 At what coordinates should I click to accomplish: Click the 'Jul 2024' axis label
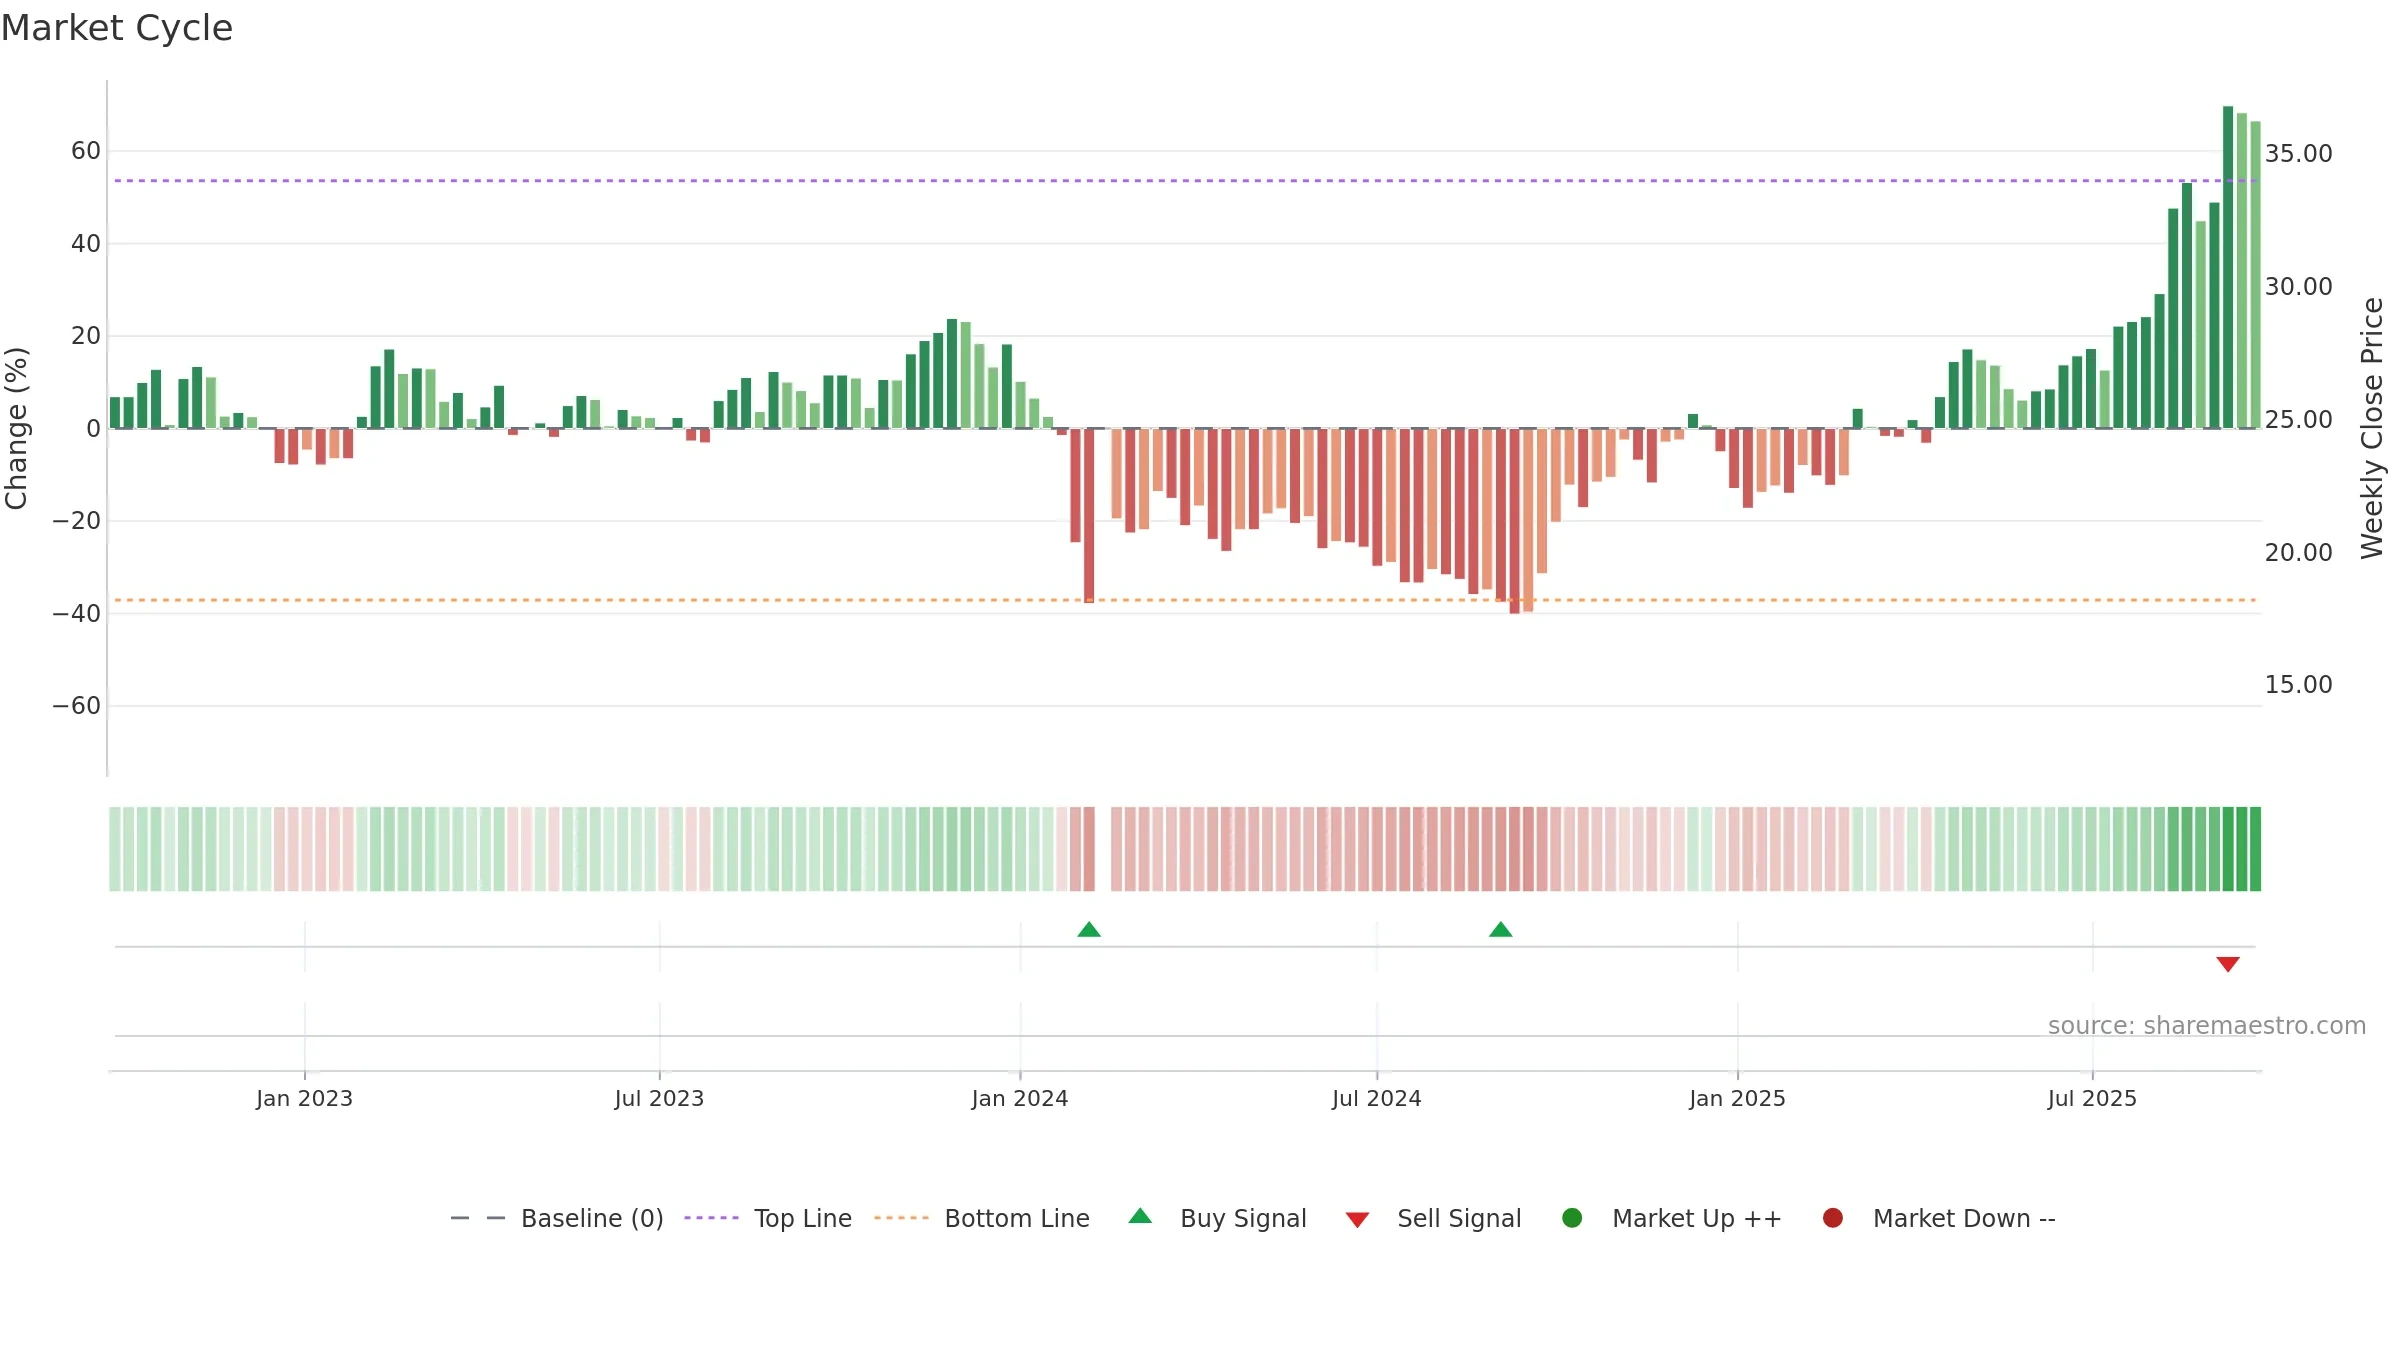(x=1376, y=1099)
